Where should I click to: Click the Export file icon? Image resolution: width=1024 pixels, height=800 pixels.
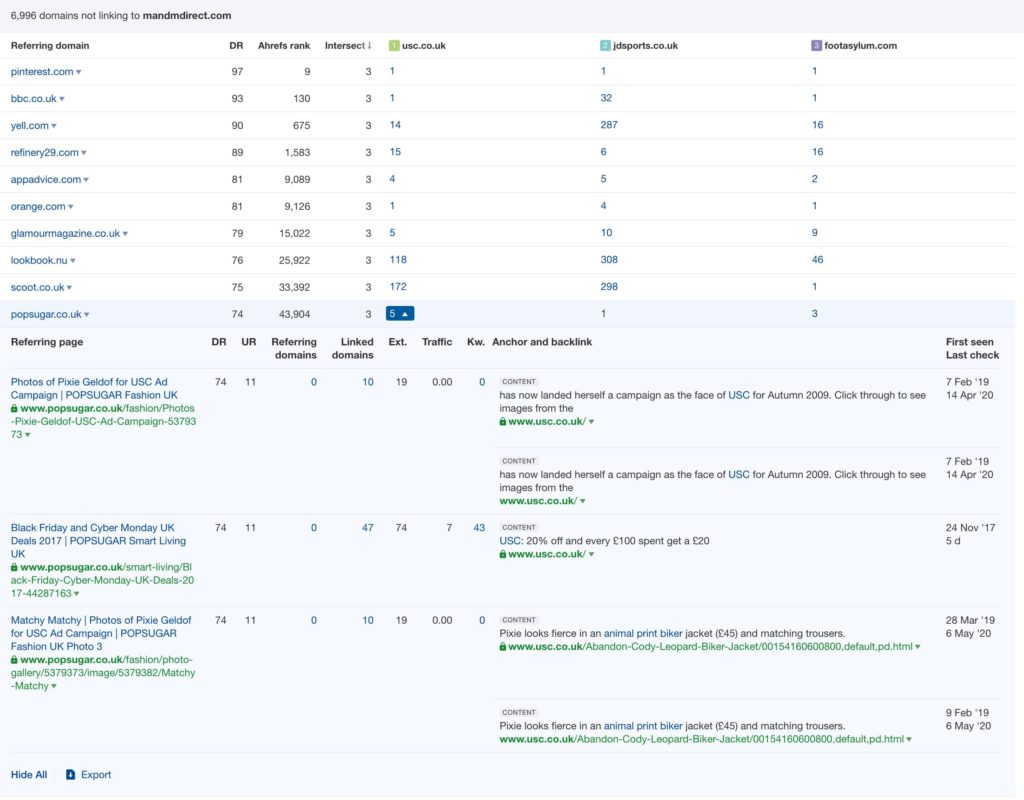(x=71, y=775)
